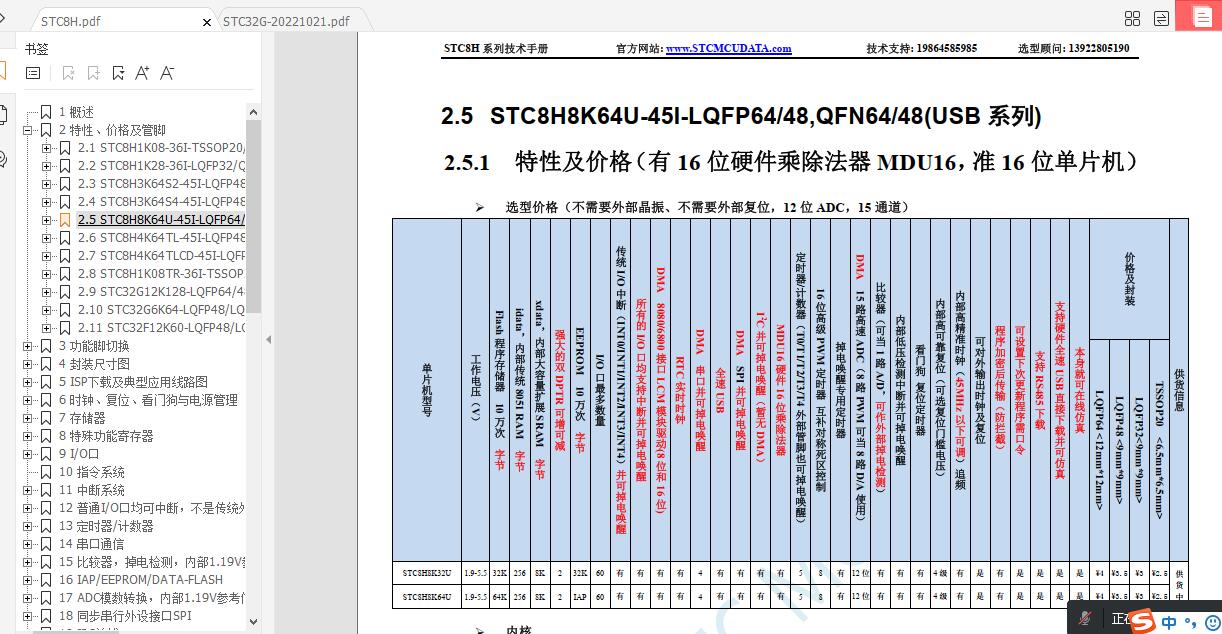Go to bookmark 11 中断系统
This screenshot has height=634, width=1222.
[92, 490]
